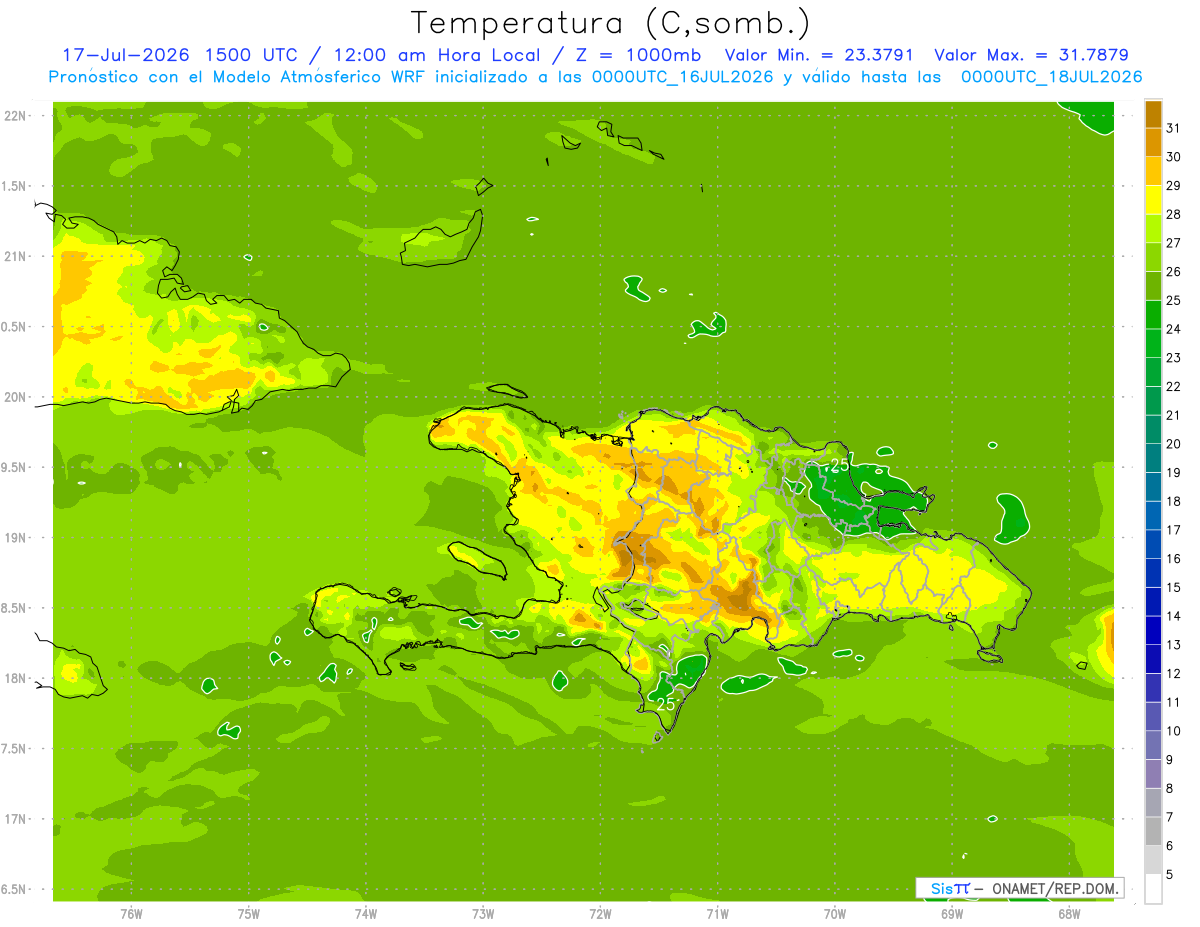The width and height of the screenshot is (1200, 927).
Task: Select the 'Valor Max. = 31.7879' text
Action: 1031,55
